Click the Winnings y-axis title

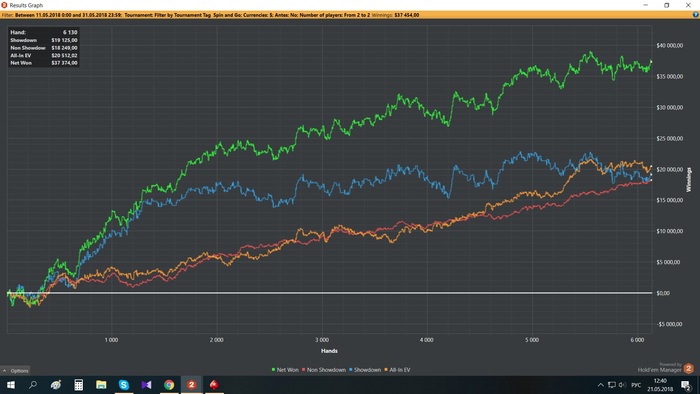pos(688,180)
